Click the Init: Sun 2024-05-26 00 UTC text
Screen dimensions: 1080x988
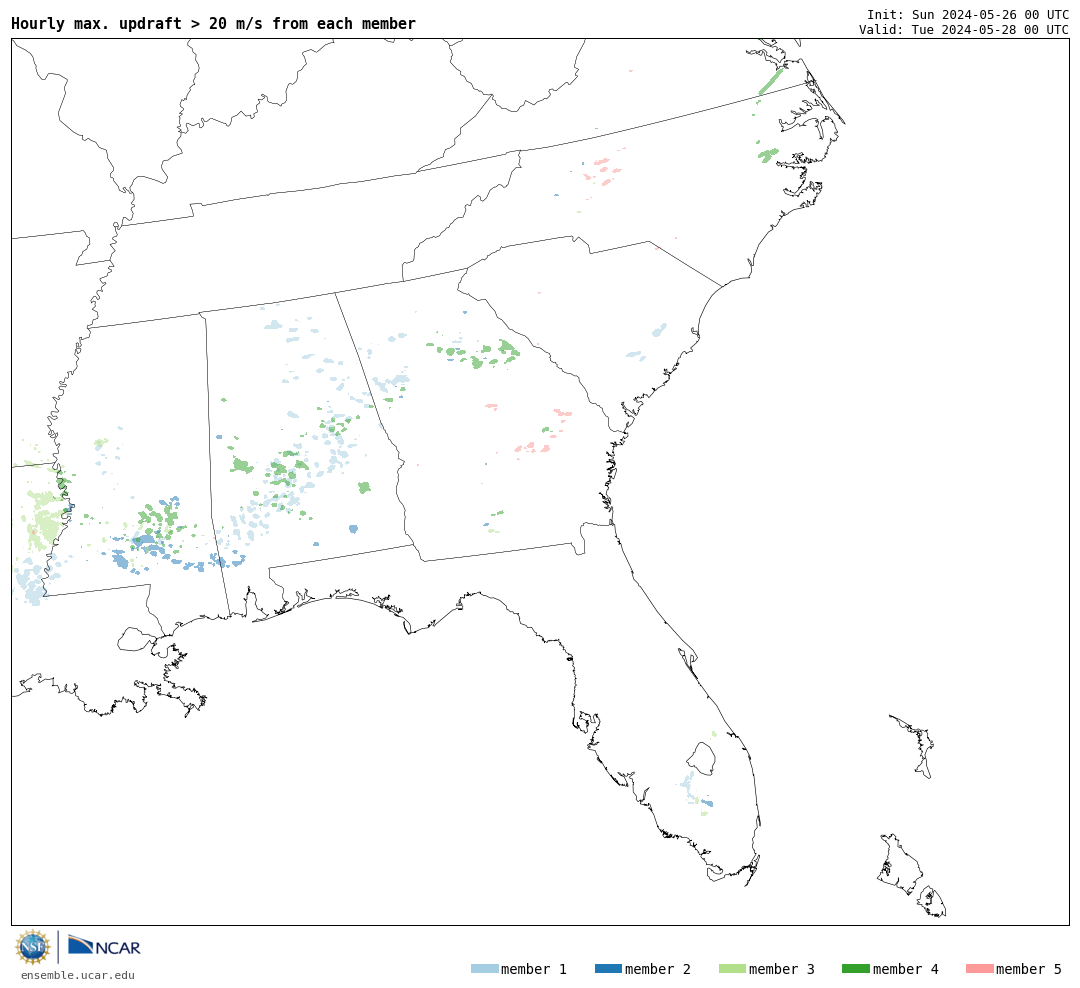point(968,14)
